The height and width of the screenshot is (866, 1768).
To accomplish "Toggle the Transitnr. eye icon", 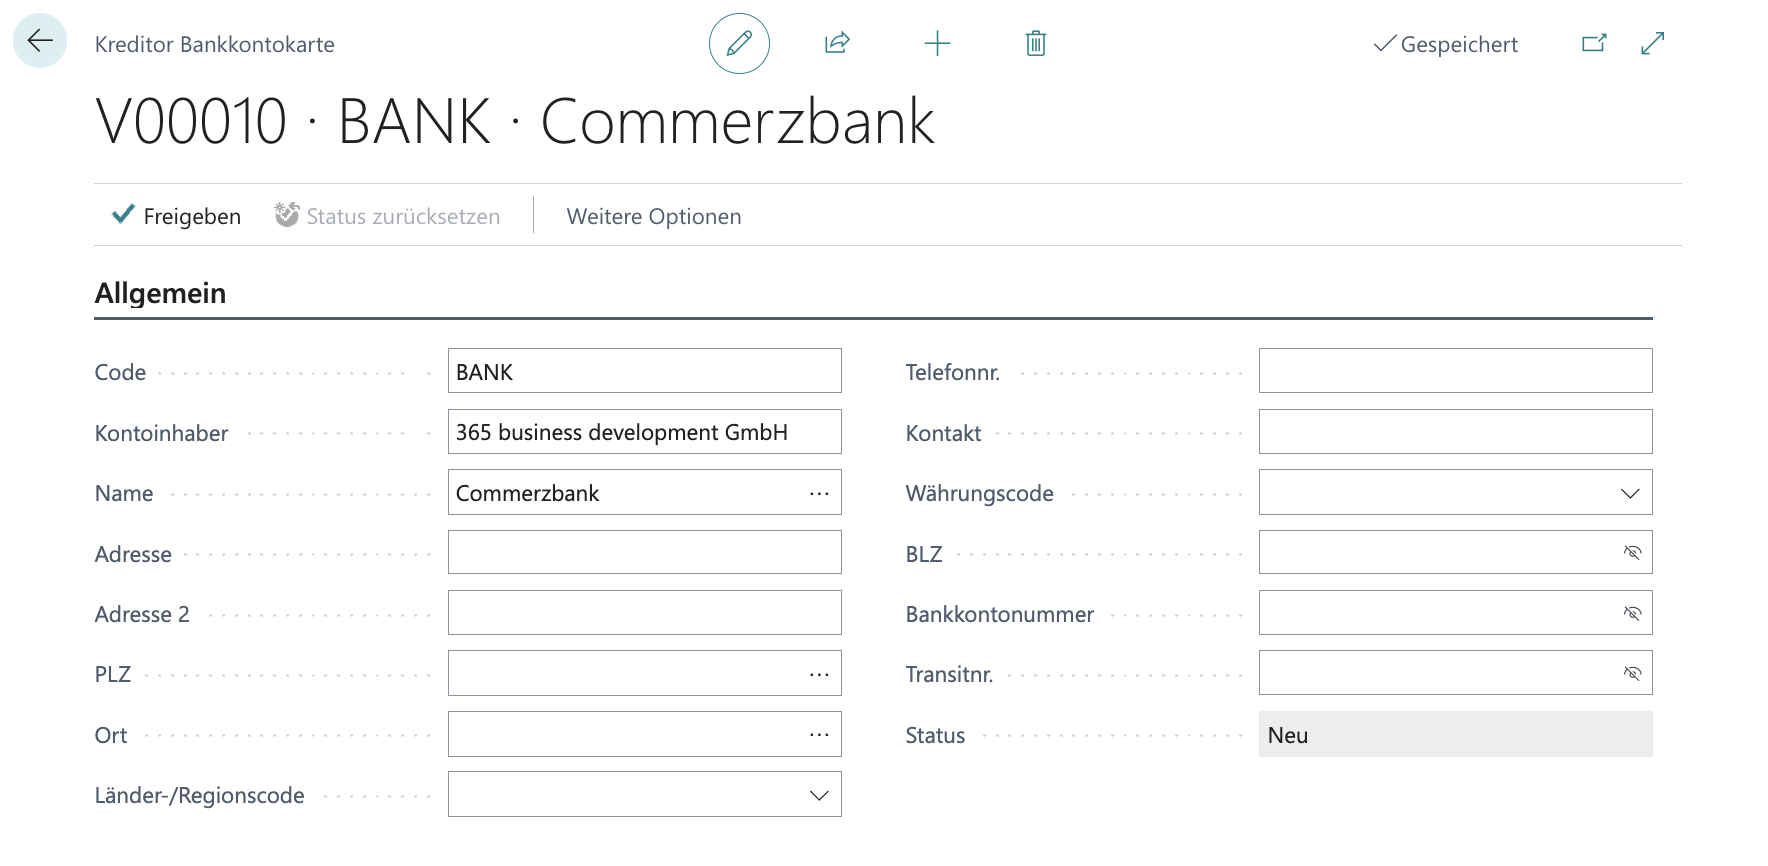I will pos(1632,673).
